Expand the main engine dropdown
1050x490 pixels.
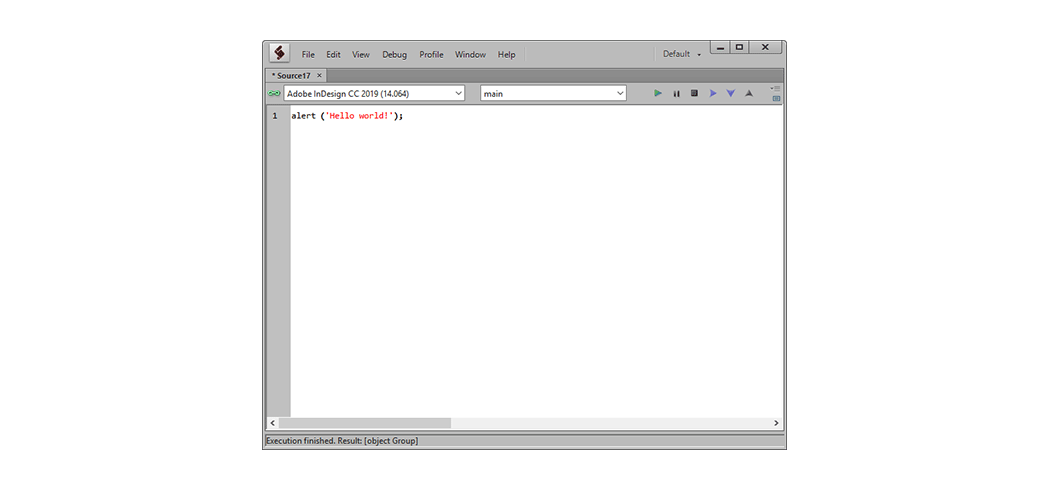[x=553, y=93]
